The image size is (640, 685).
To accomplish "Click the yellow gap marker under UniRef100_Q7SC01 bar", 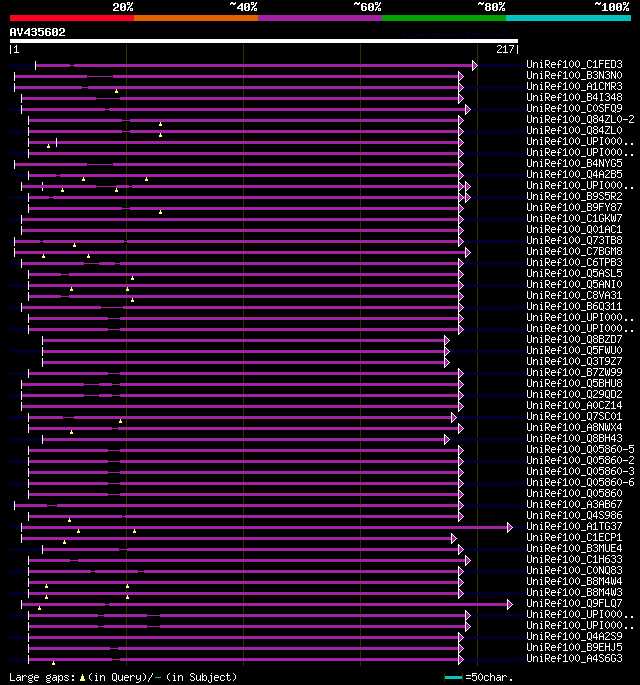I will pyautogui.click(x=121, y=421).
